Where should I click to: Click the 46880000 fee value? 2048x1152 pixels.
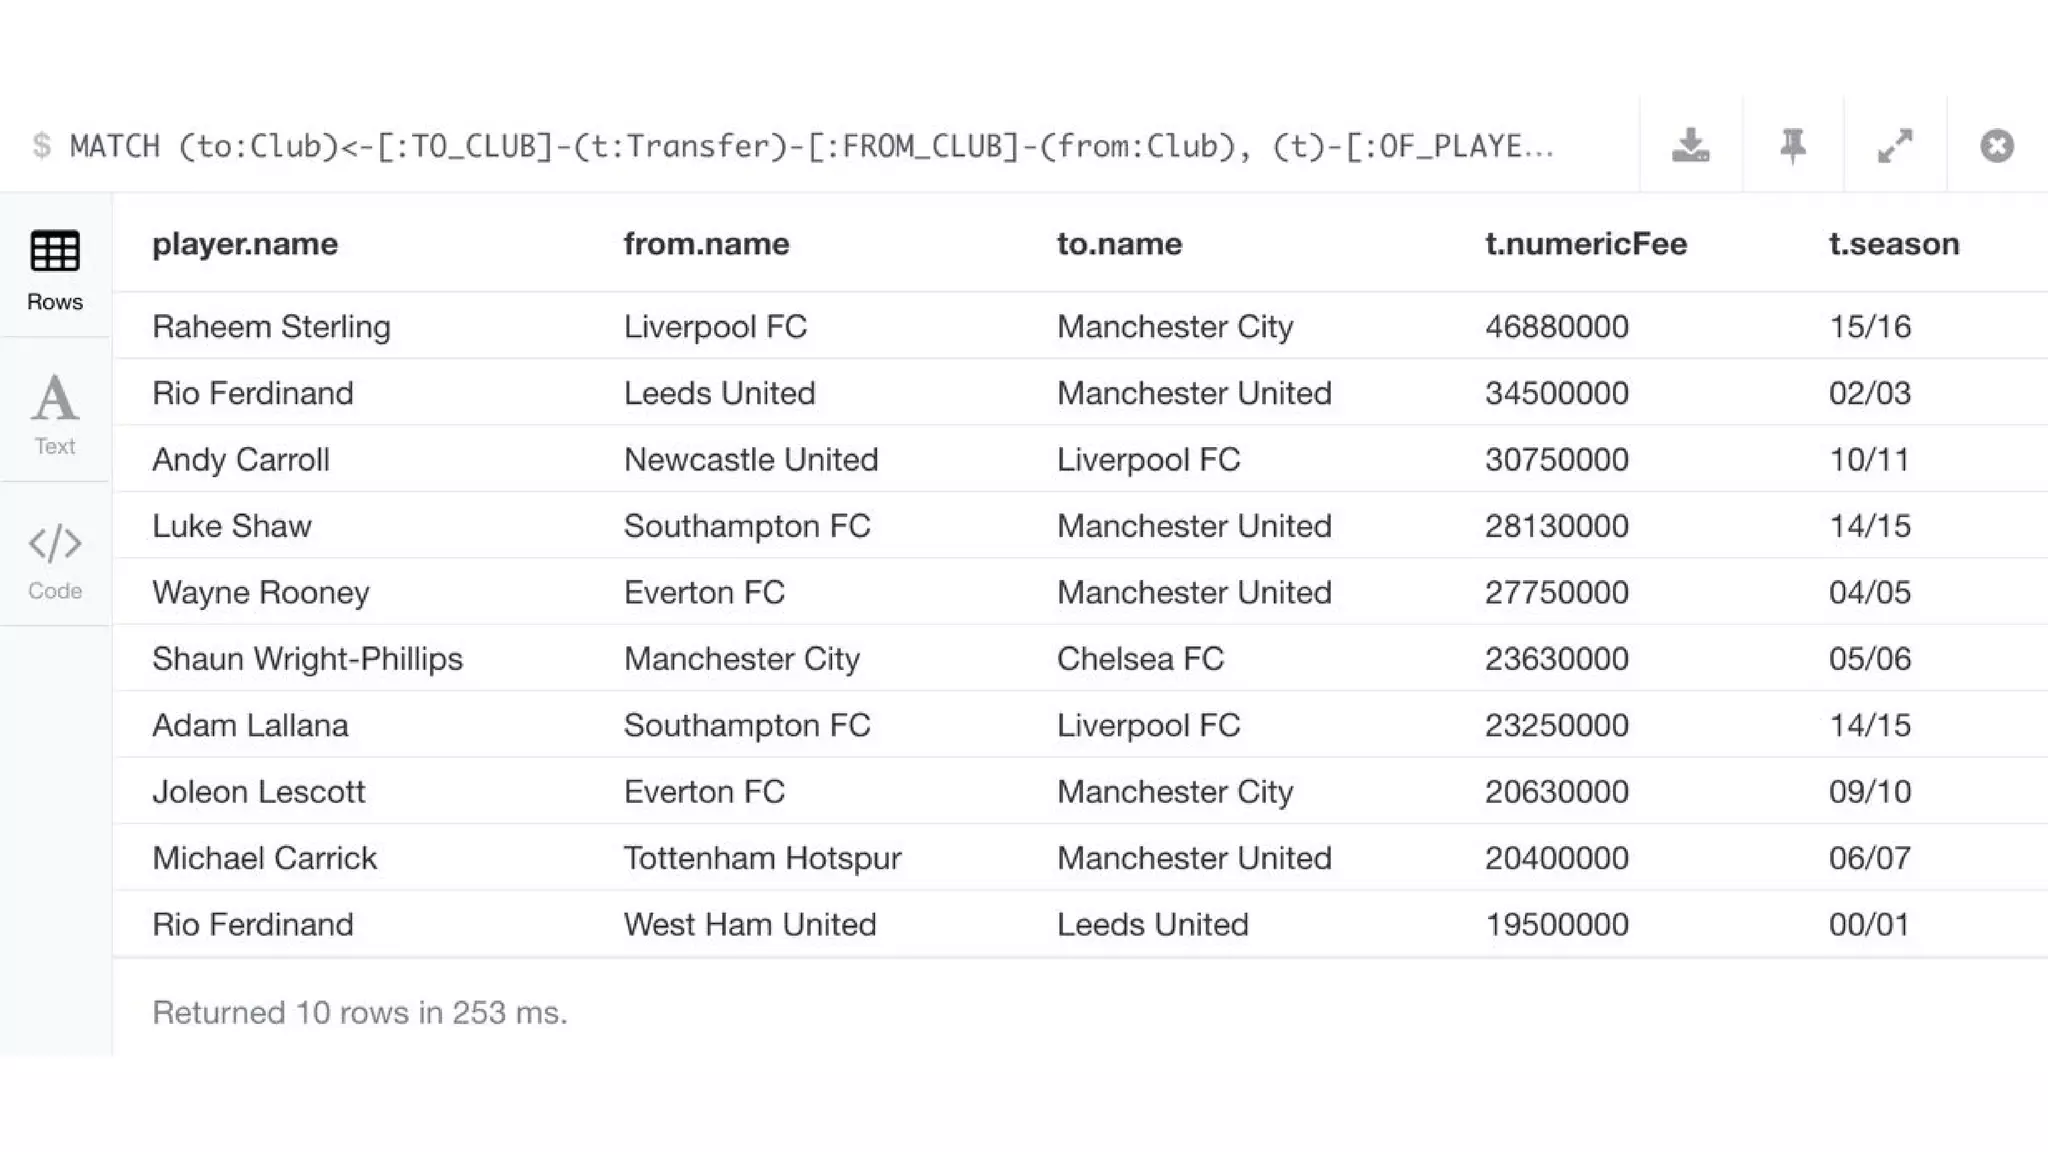tap(1556, 327)
